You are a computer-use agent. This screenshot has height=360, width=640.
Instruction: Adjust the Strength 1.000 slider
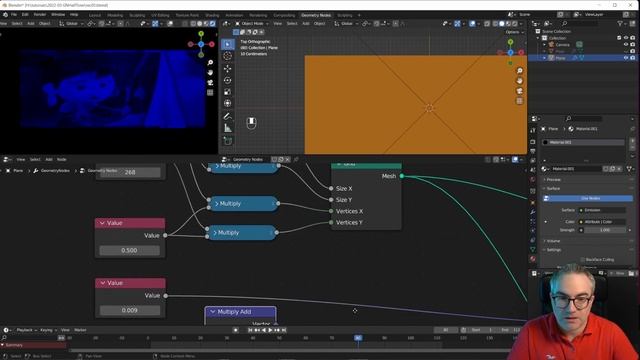(x=605, y=230)
